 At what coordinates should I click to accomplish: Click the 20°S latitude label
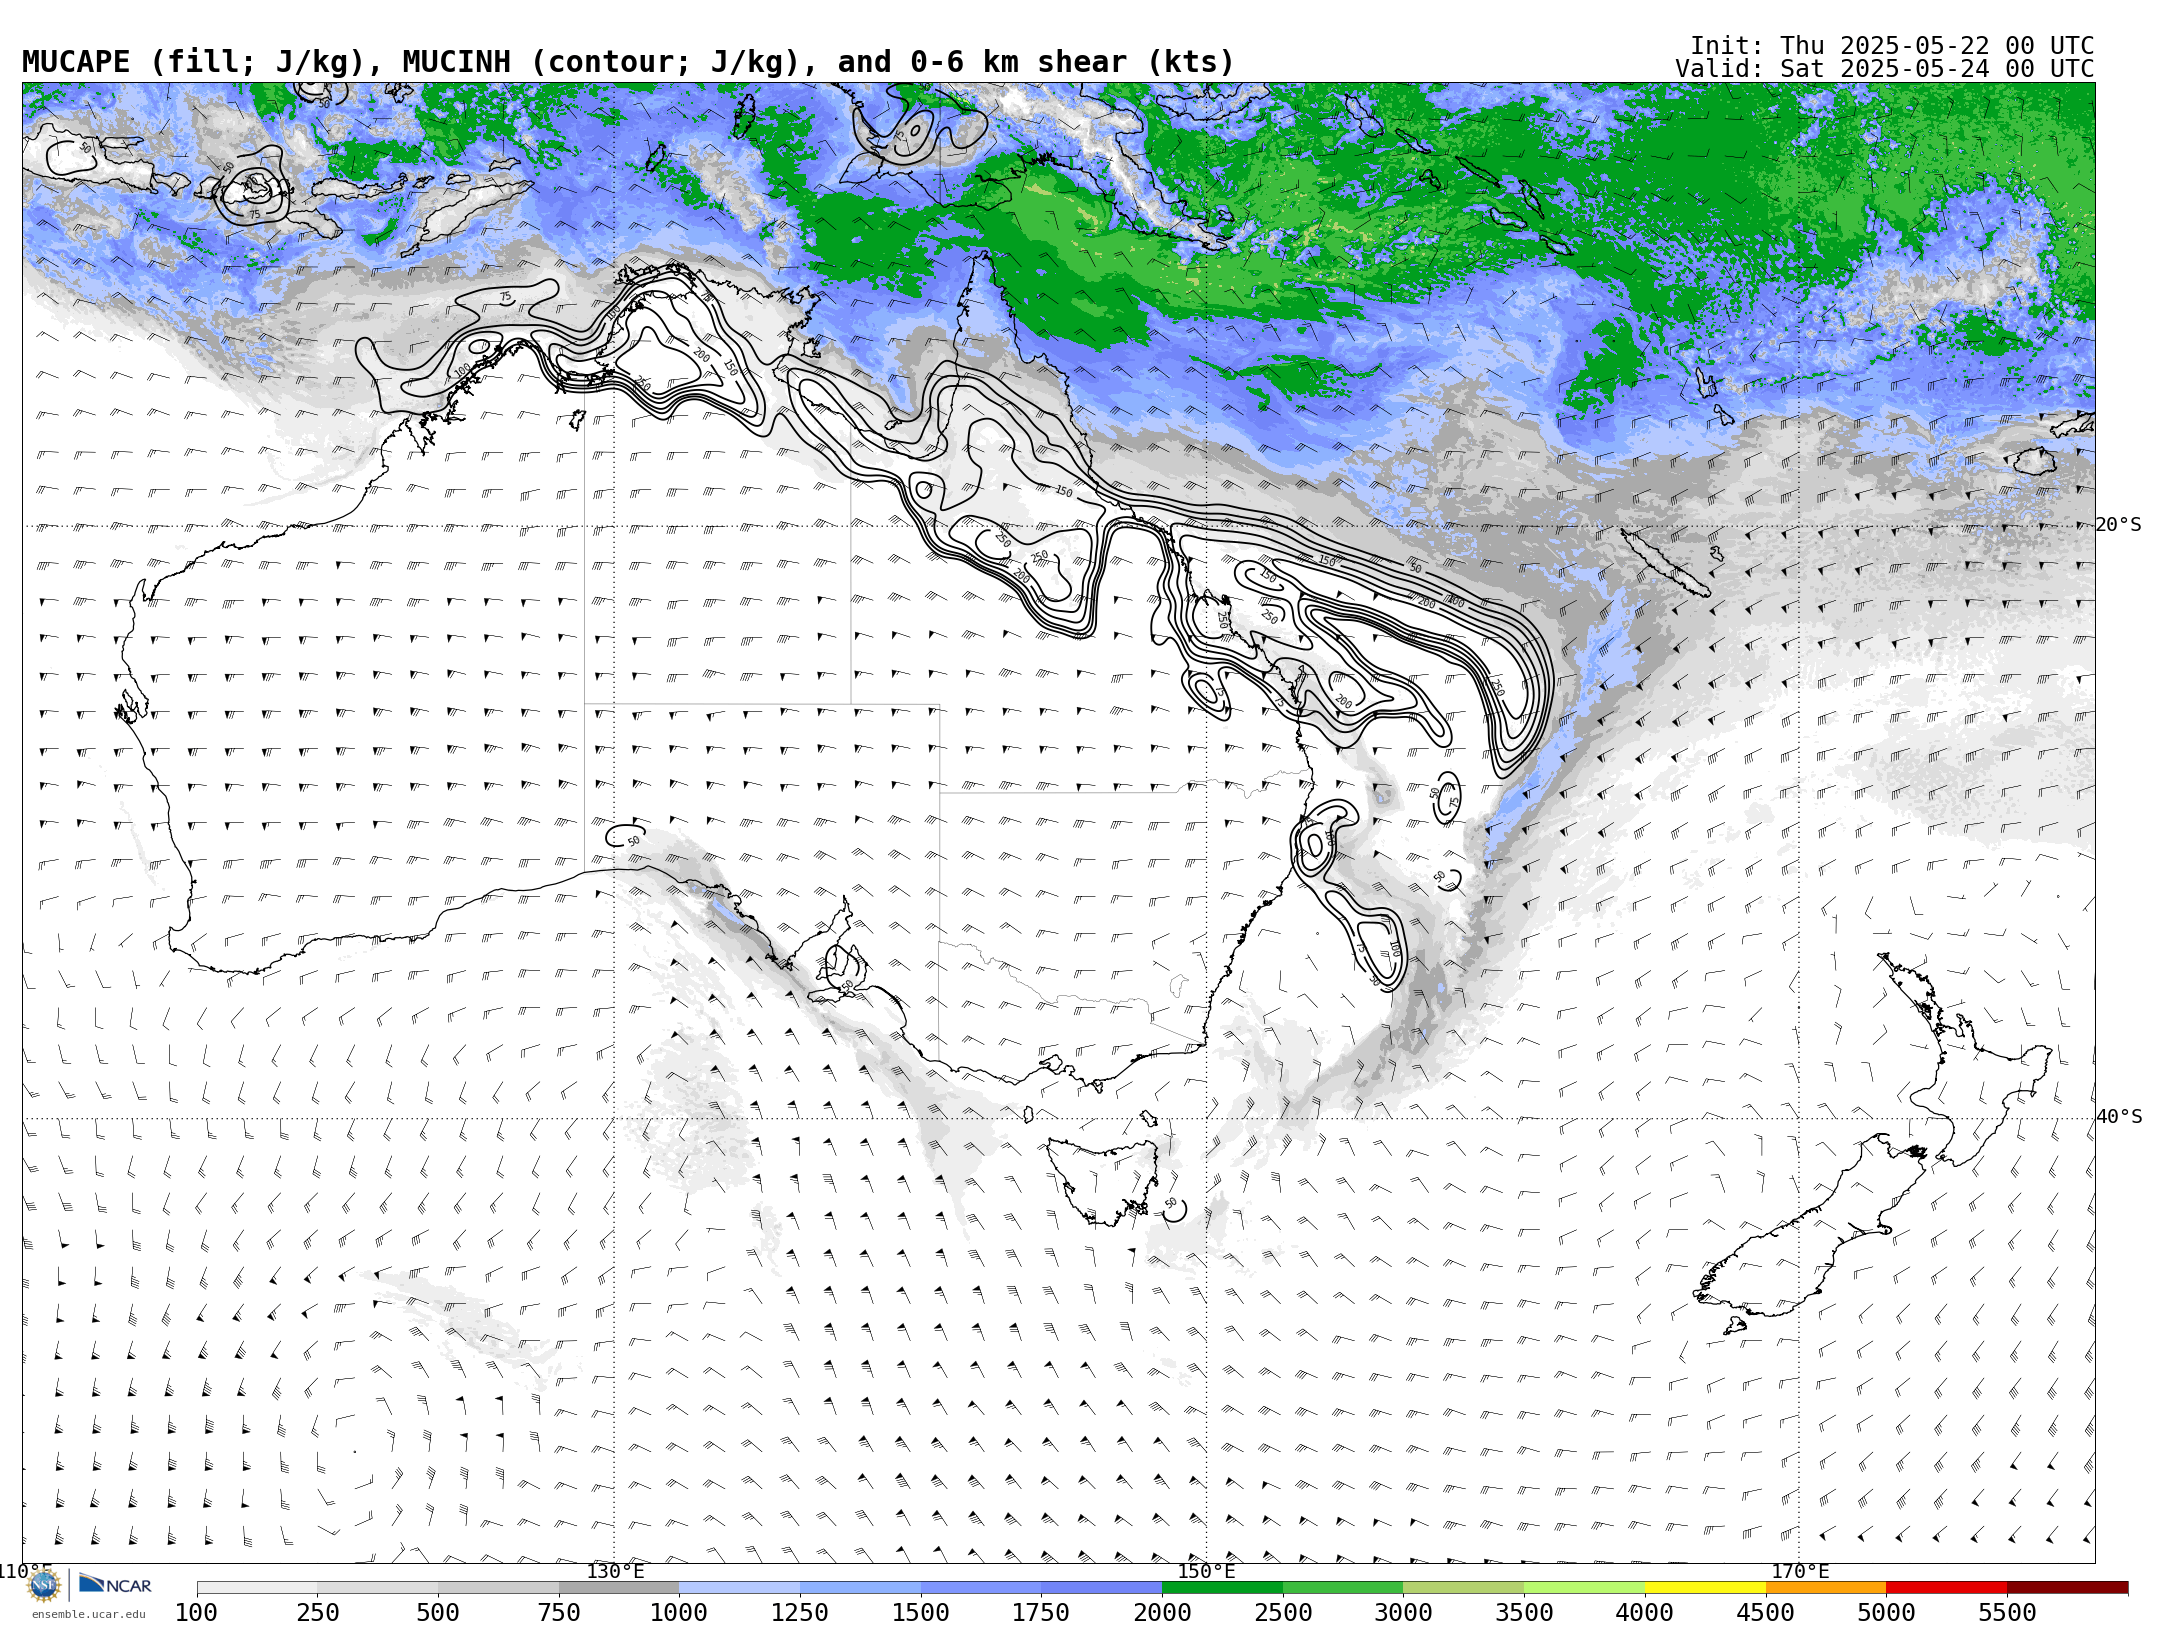click(x=2119, y=524)
